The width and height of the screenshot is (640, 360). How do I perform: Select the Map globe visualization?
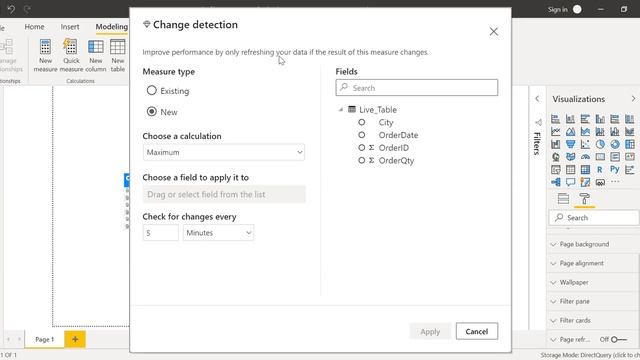(x=556, y=157)
